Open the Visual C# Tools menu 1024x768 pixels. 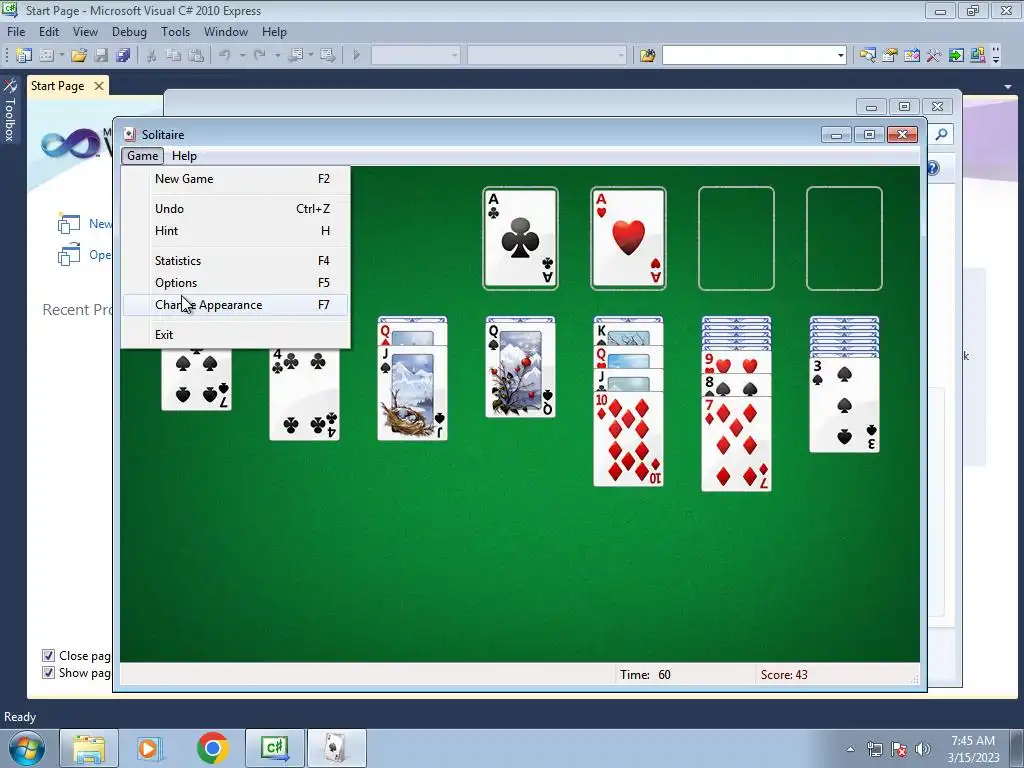coord(176,32)
